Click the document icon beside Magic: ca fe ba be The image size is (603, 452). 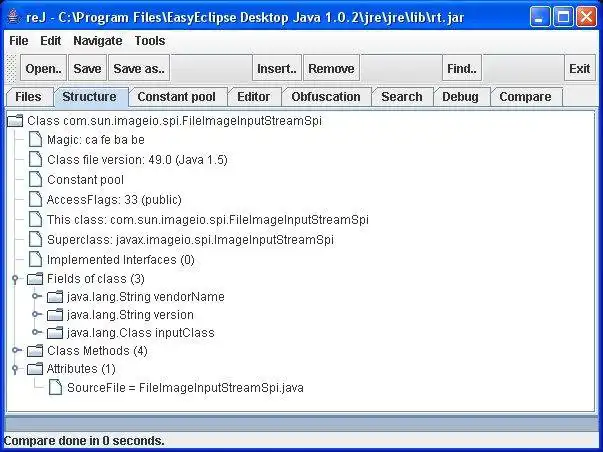pyautogui.click(x=35, y=139)
